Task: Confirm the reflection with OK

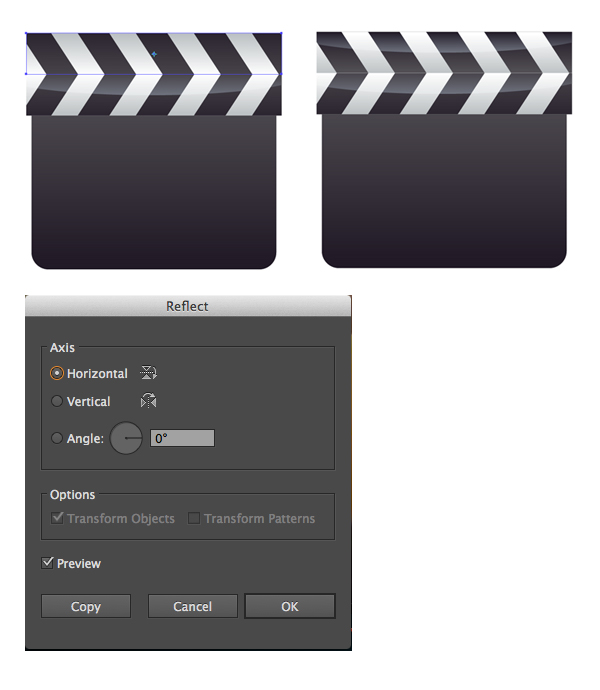Action: click(x=290, y=606)
